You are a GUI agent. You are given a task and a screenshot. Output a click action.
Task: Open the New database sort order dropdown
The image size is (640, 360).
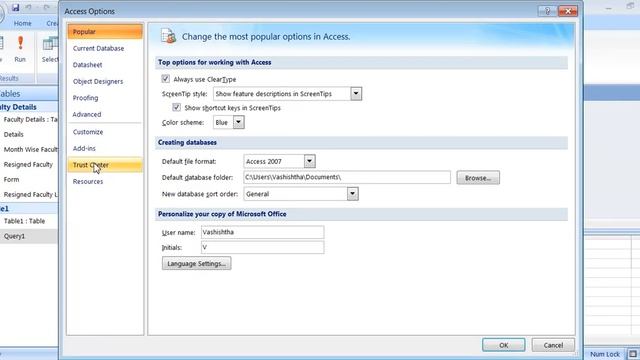pos(353,194)
